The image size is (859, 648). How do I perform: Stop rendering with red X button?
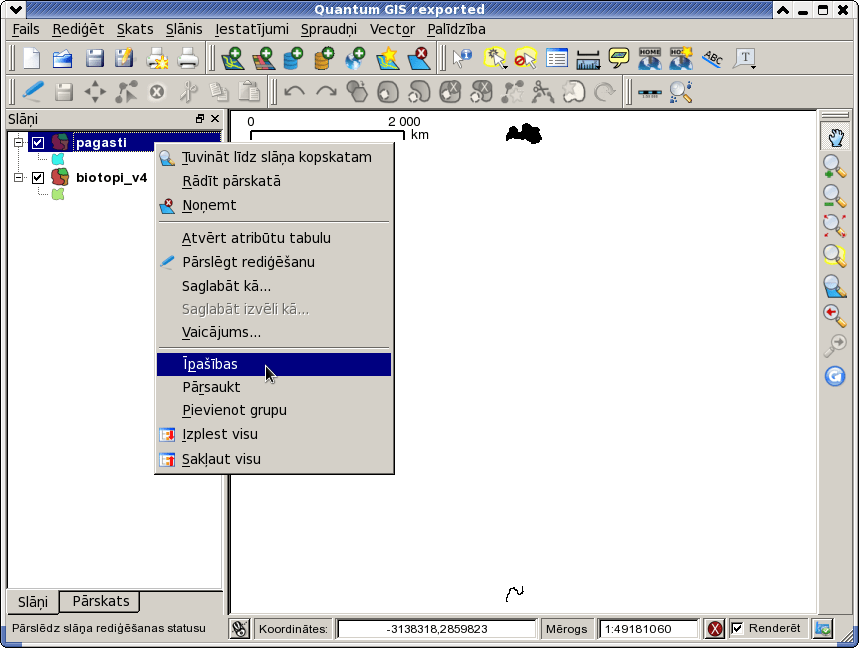coord(714,628)
